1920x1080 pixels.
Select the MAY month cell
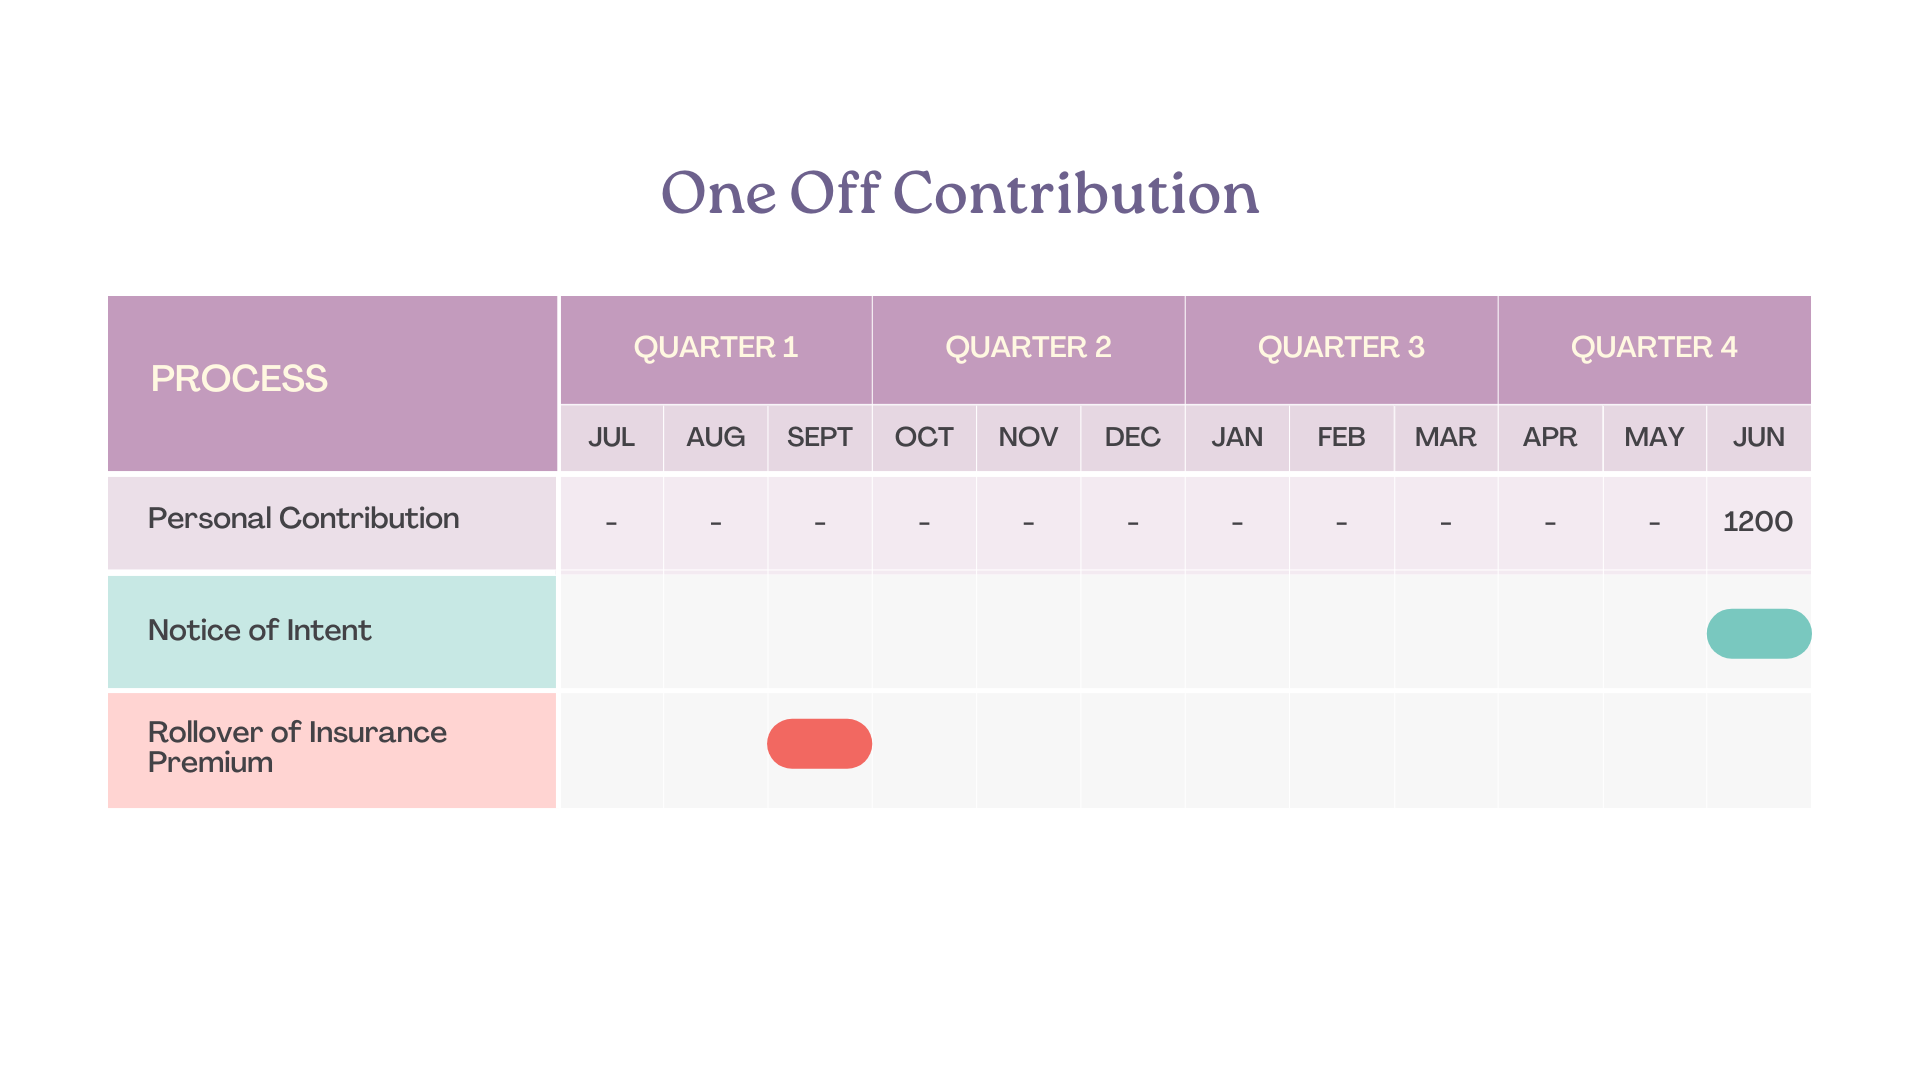coord(1655,438)
